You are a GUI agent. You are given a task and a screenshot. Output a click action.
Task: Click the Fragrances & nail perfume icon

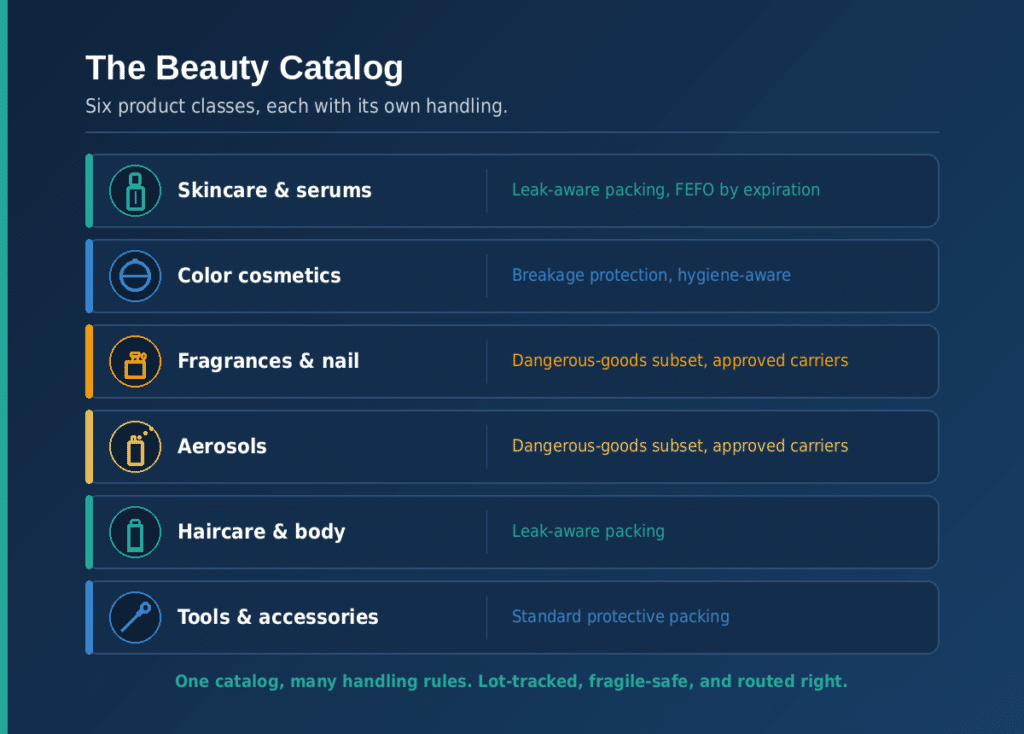point(135,361)
